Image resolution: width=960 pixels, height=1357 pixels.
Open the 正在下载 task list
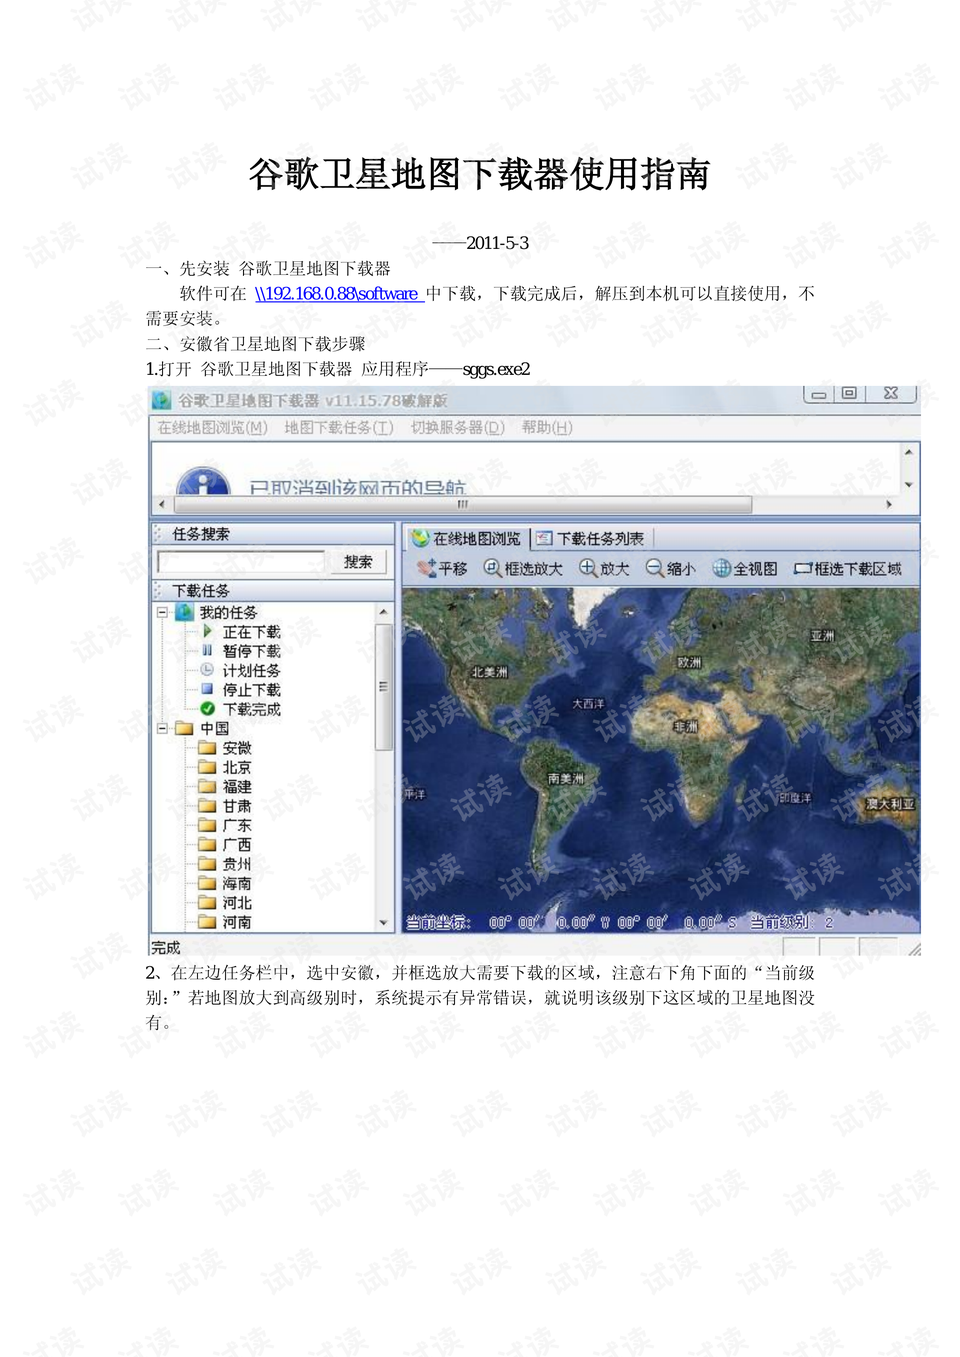[x=241, y=632]
